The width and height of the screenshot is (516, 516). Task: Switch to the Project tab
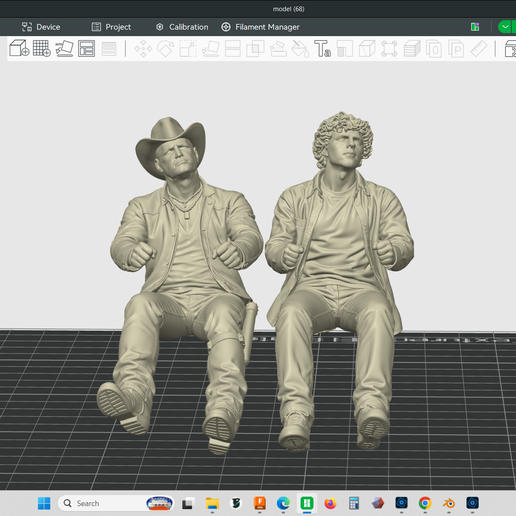111,27
